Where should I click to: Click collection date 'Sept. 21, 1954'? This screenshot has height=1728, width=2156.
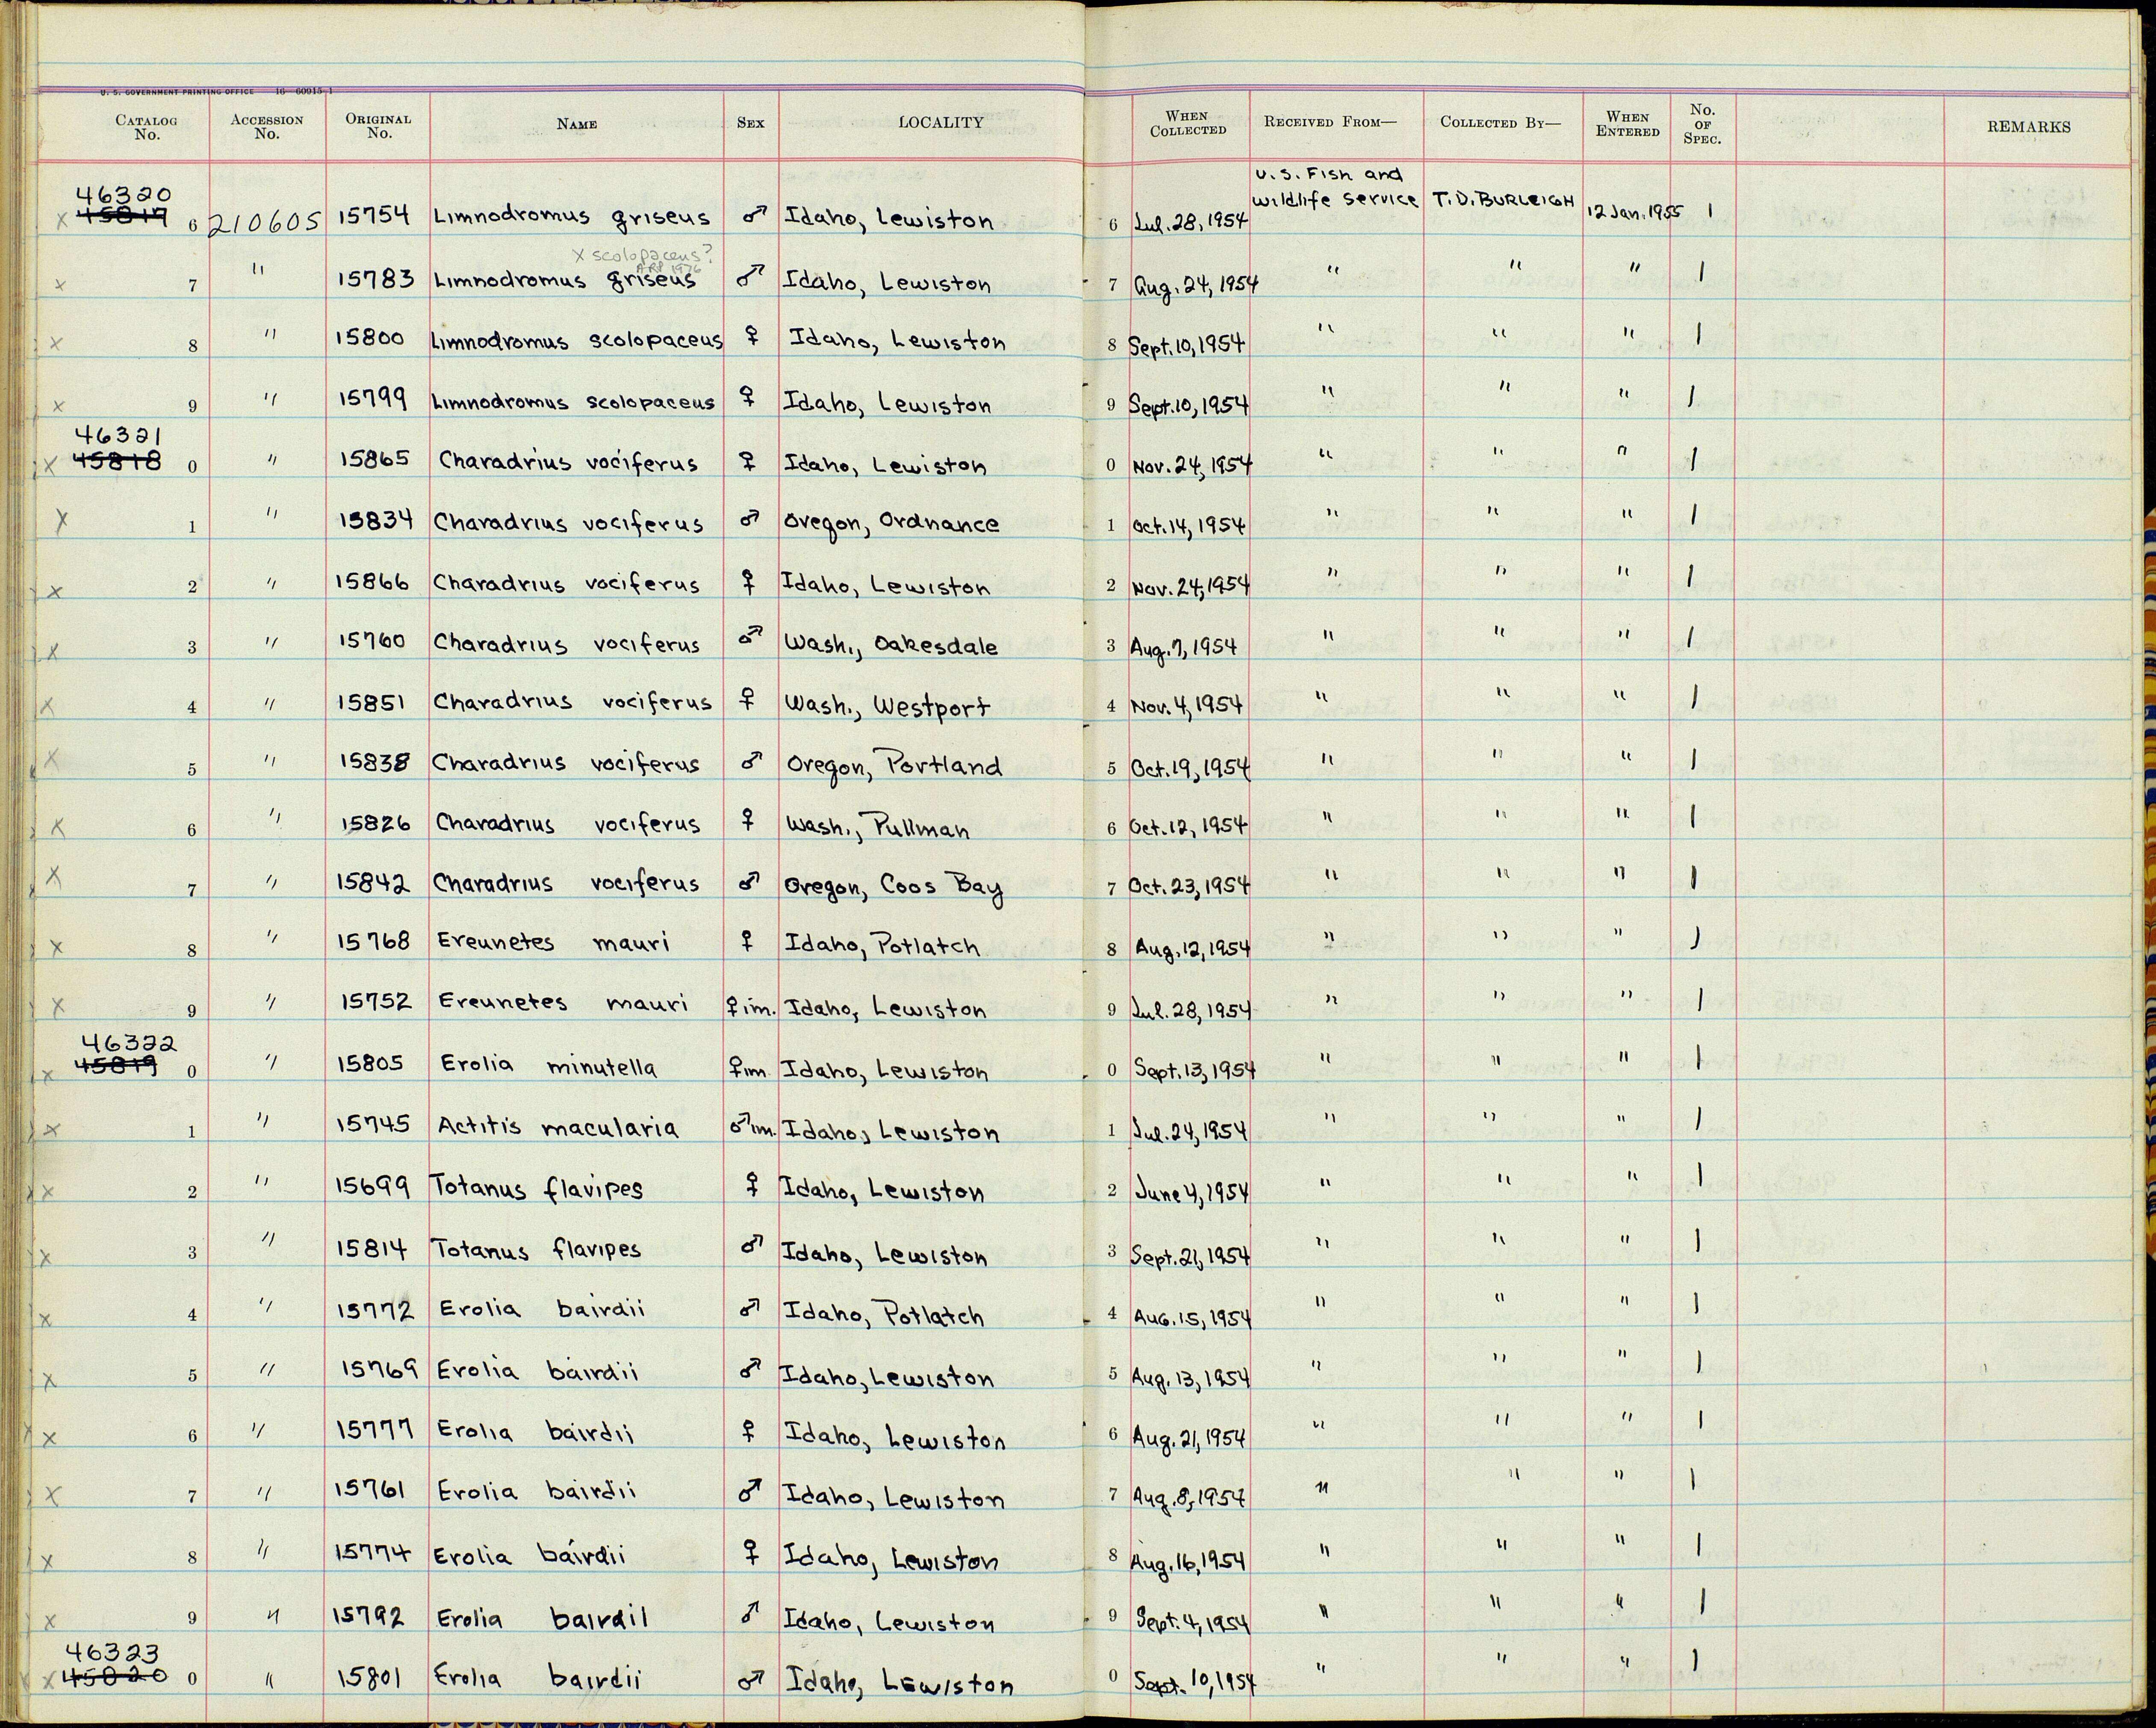point(1191,1256)
